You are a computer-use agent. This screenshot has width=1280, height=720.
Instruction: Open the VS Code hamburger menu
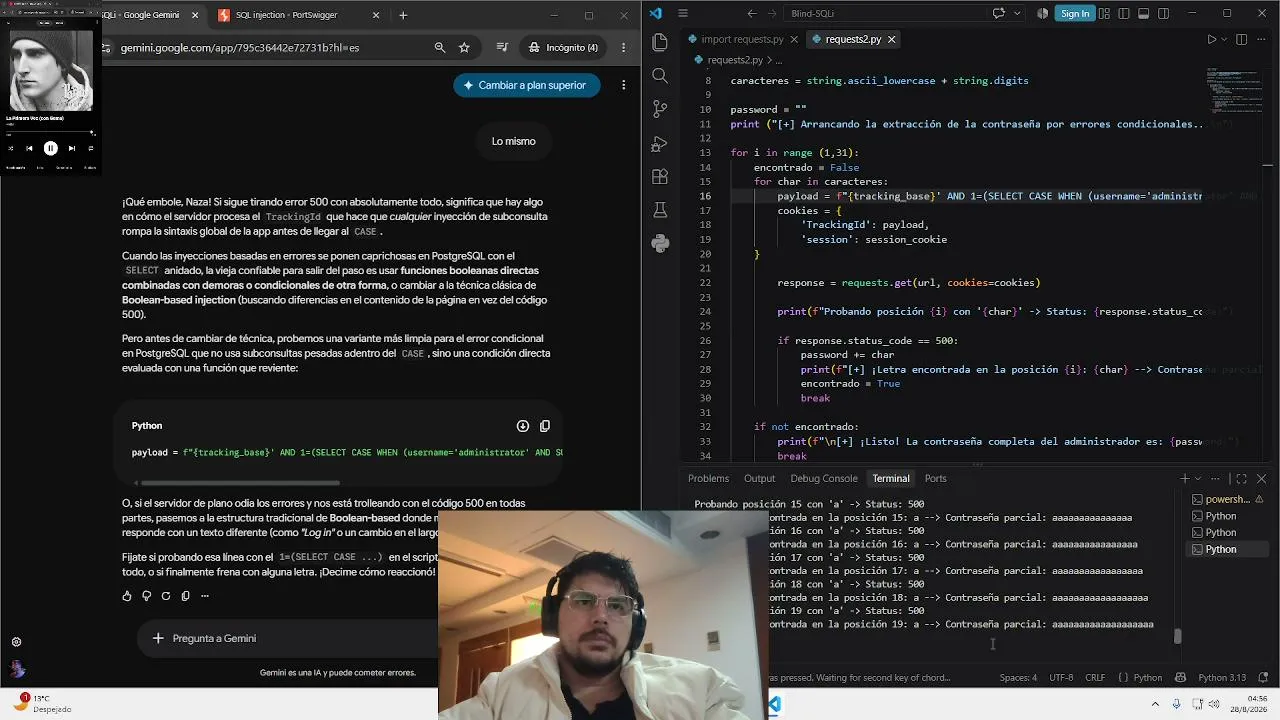pyautogui.click(x=683, y=14)
